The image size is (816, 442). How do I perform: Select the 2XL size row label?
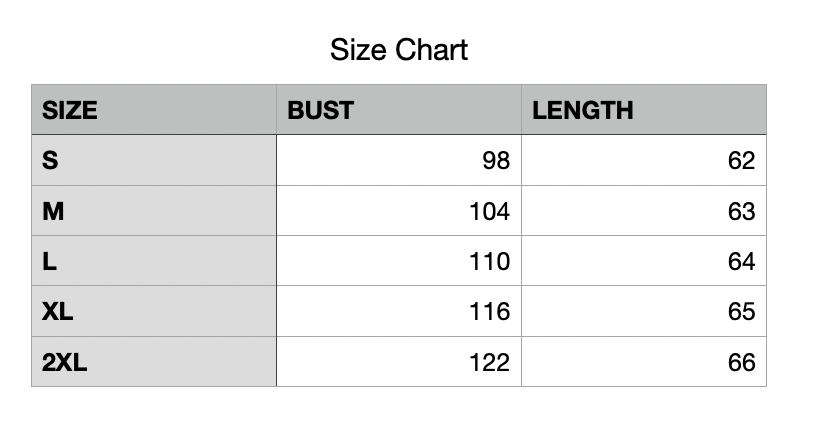coord(65,362)
